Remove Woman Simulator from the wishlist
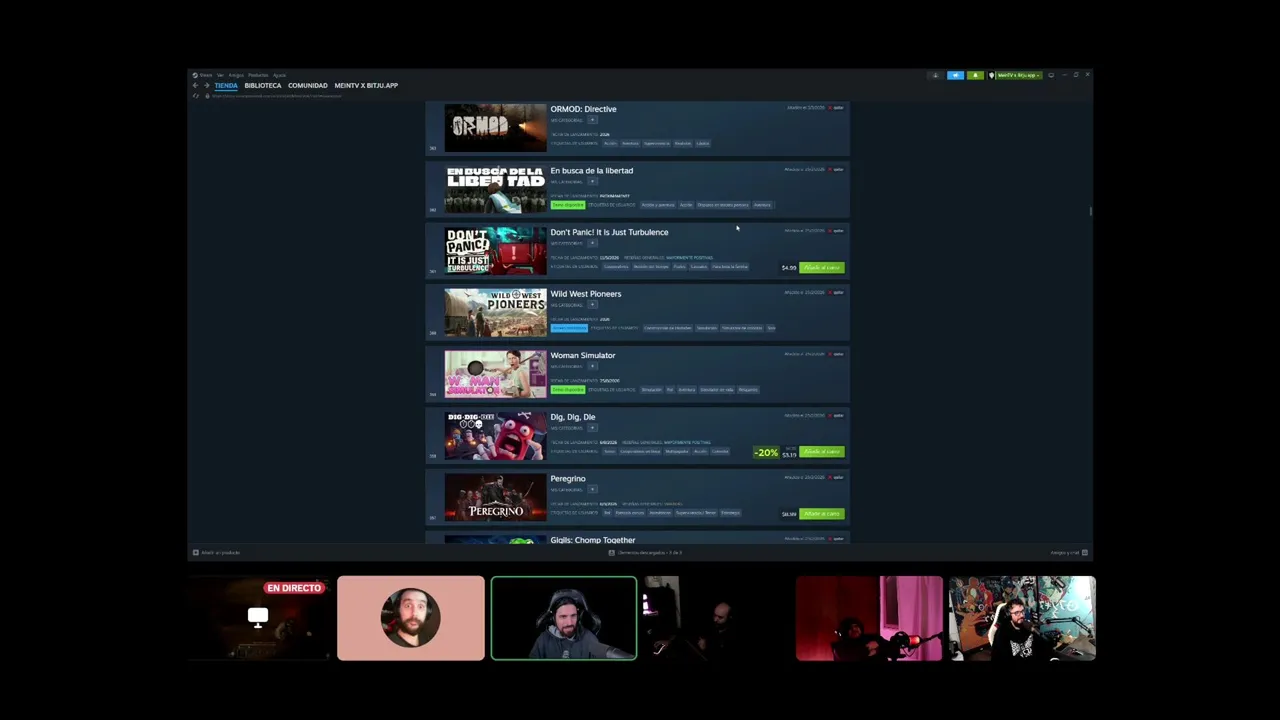Screen dimensions: 1280x720 836,354
